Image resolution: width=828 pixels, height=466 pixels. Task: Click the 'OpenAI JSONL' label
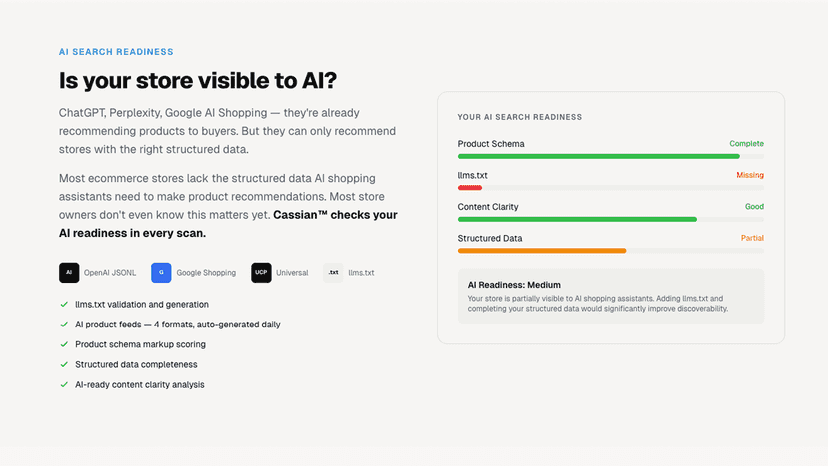(x=110, y=273)
